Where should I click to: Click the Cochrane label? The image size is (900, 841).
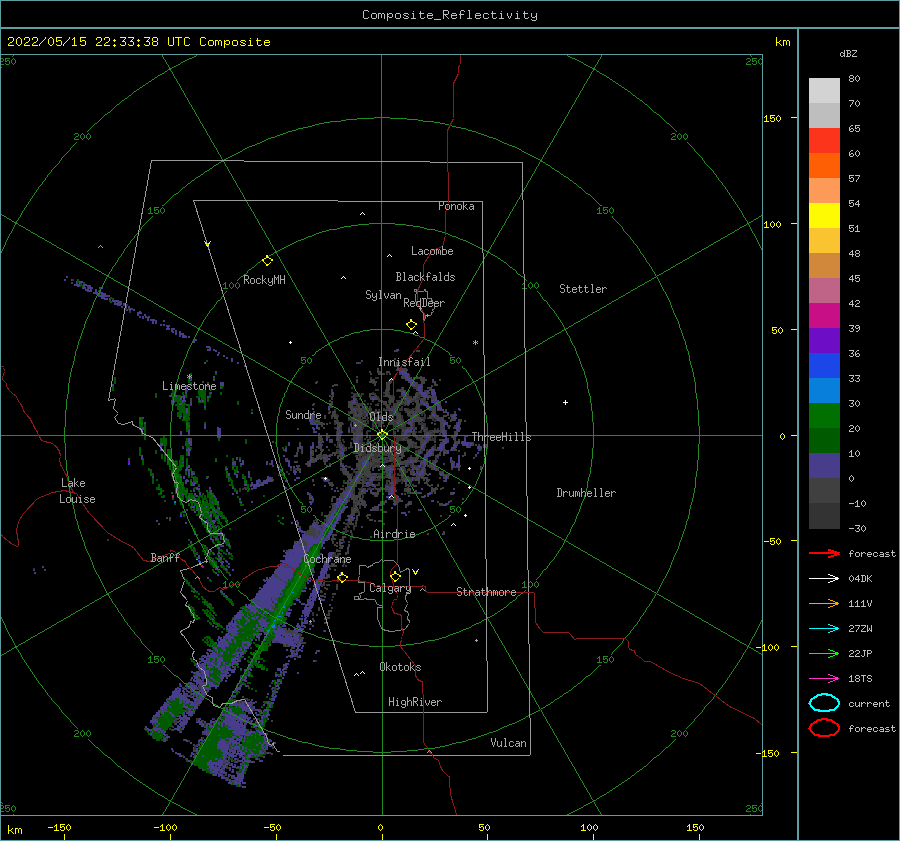click(327, 559)
